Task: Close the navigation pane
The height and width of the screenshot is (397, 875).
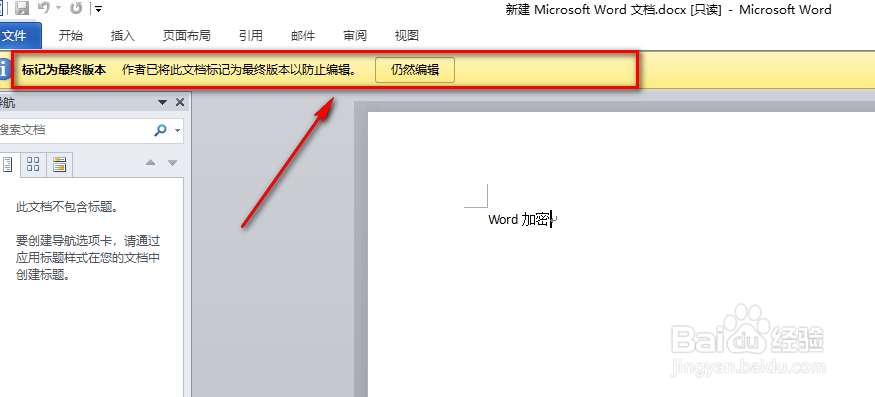Action: (x=180, y=102)
